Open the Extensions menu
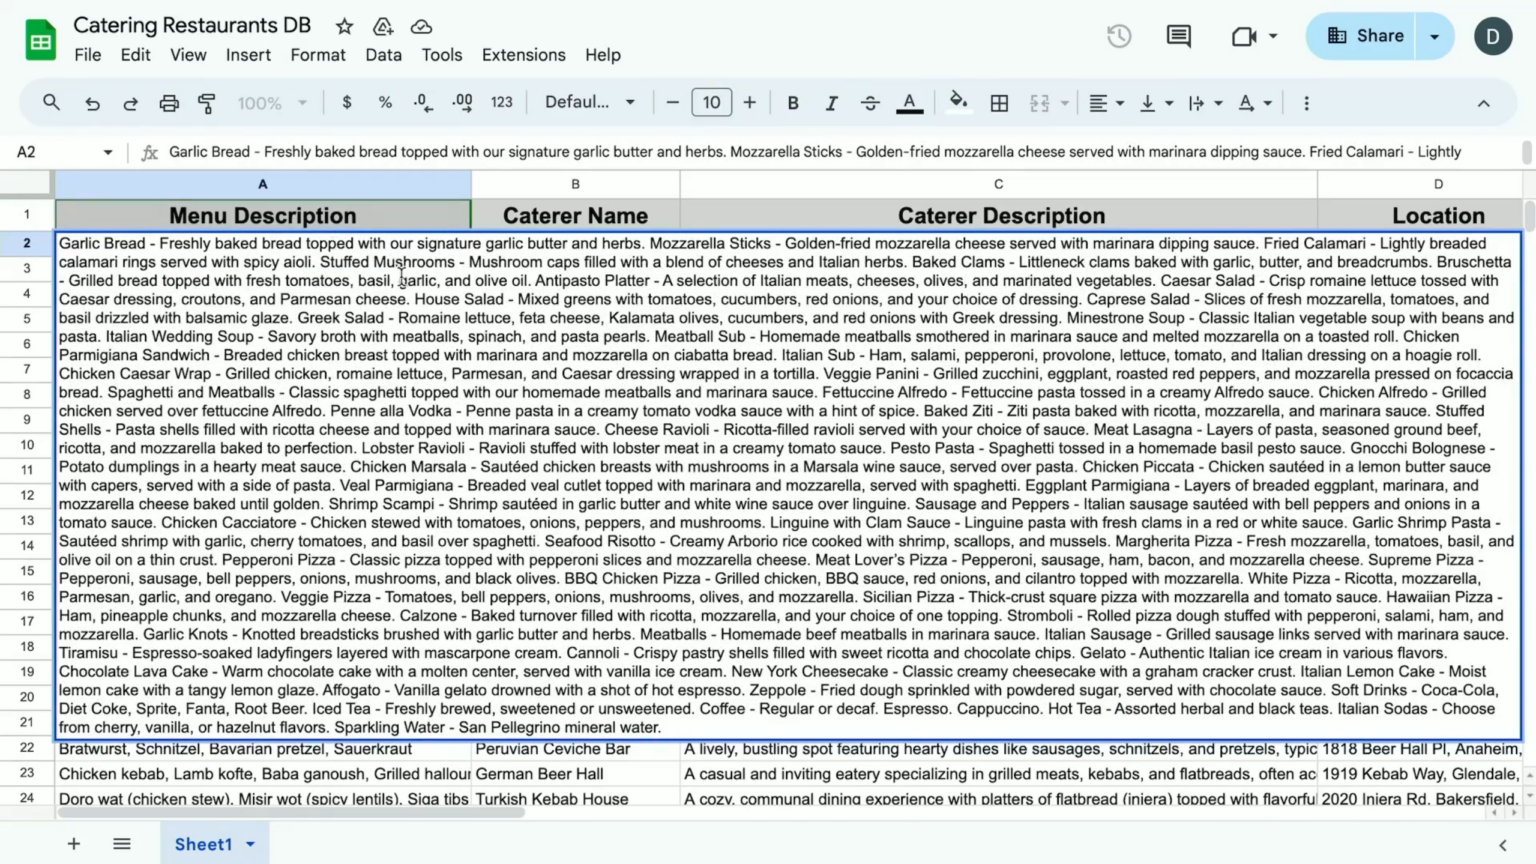The image size is (1536, 864). (523, 55)
